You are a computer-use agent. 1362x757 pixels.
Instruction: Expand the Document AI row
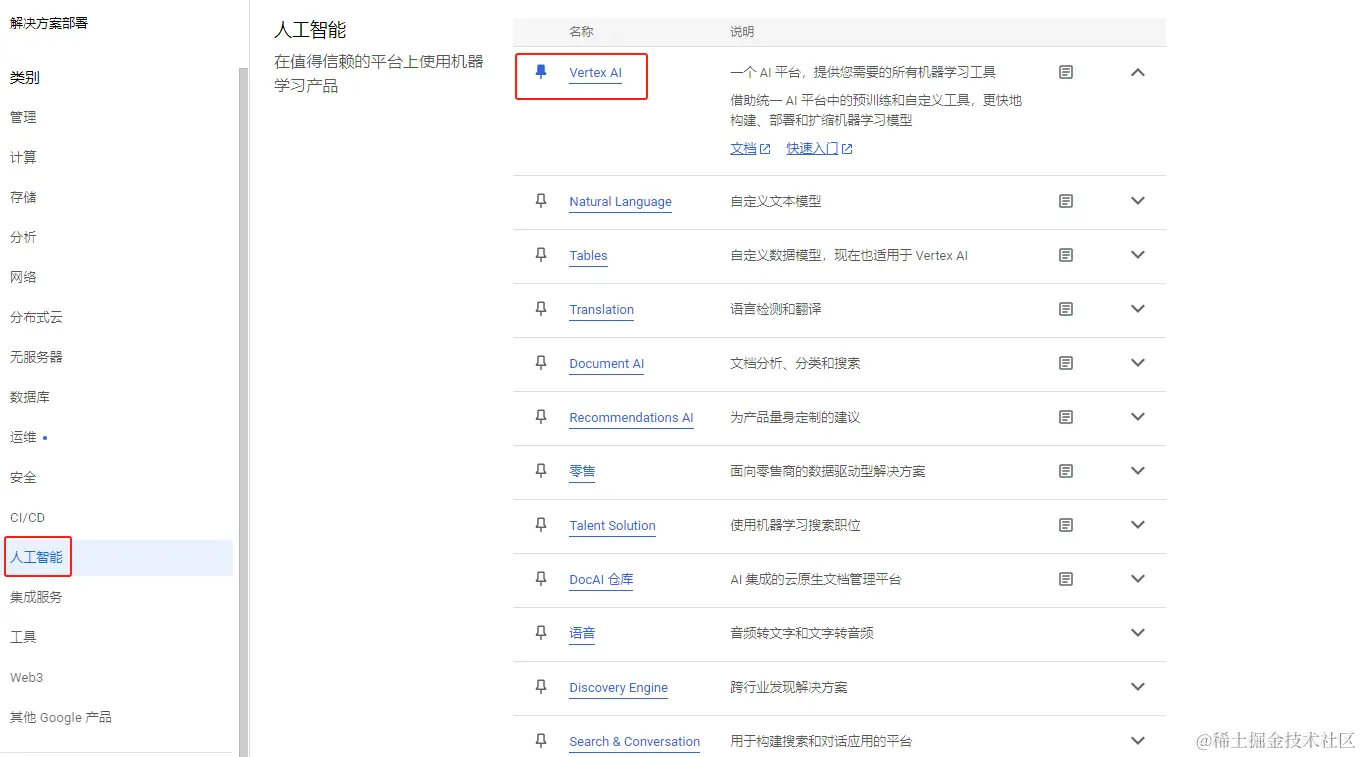(1137, 363)
